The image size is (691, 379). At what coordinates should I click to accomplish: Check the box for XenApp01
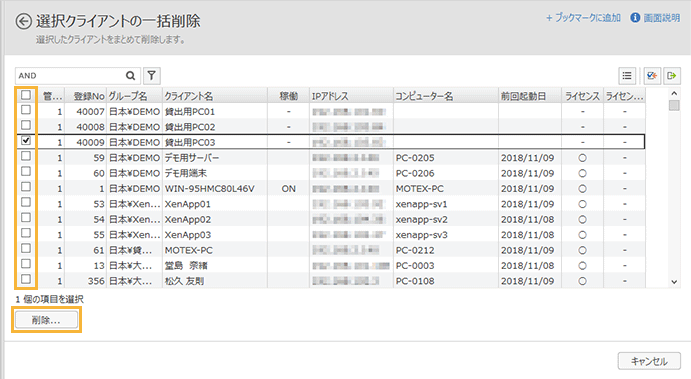pyautogui.click(x=26, y=202)
